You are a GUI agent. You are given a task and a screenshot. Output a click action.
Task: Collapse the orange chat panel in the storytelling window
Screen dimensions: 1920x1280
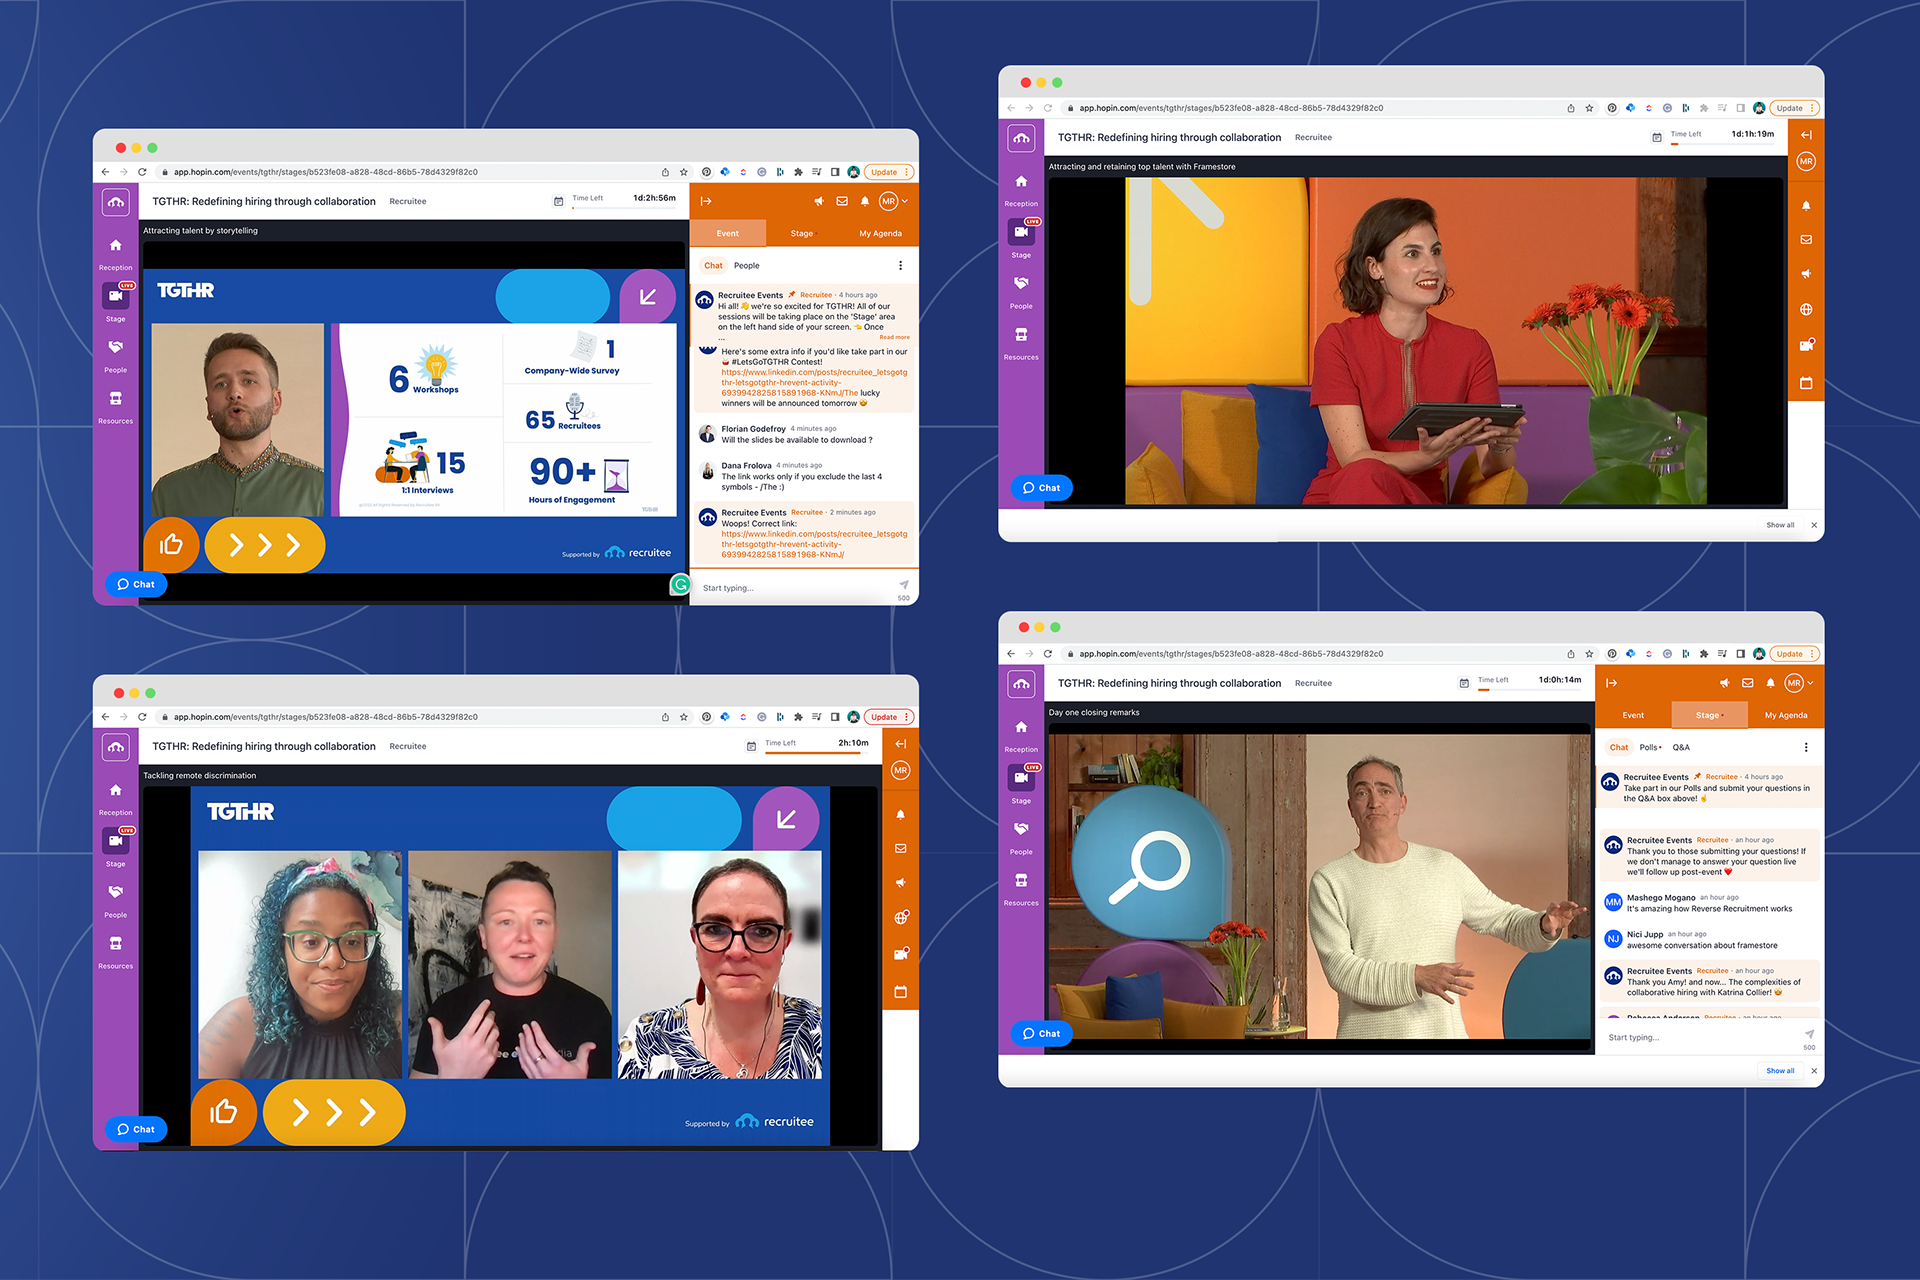pos(706,201)
